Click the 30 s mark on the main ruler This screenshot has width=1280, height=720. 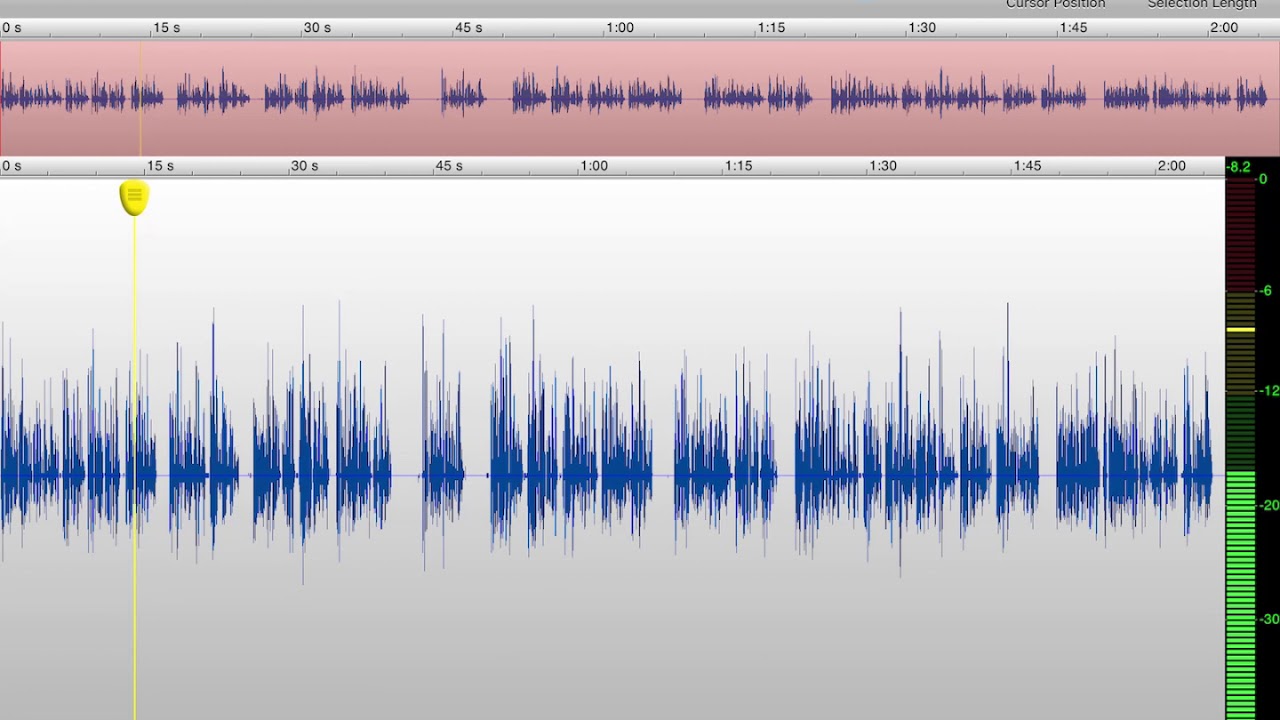(305, 166)
